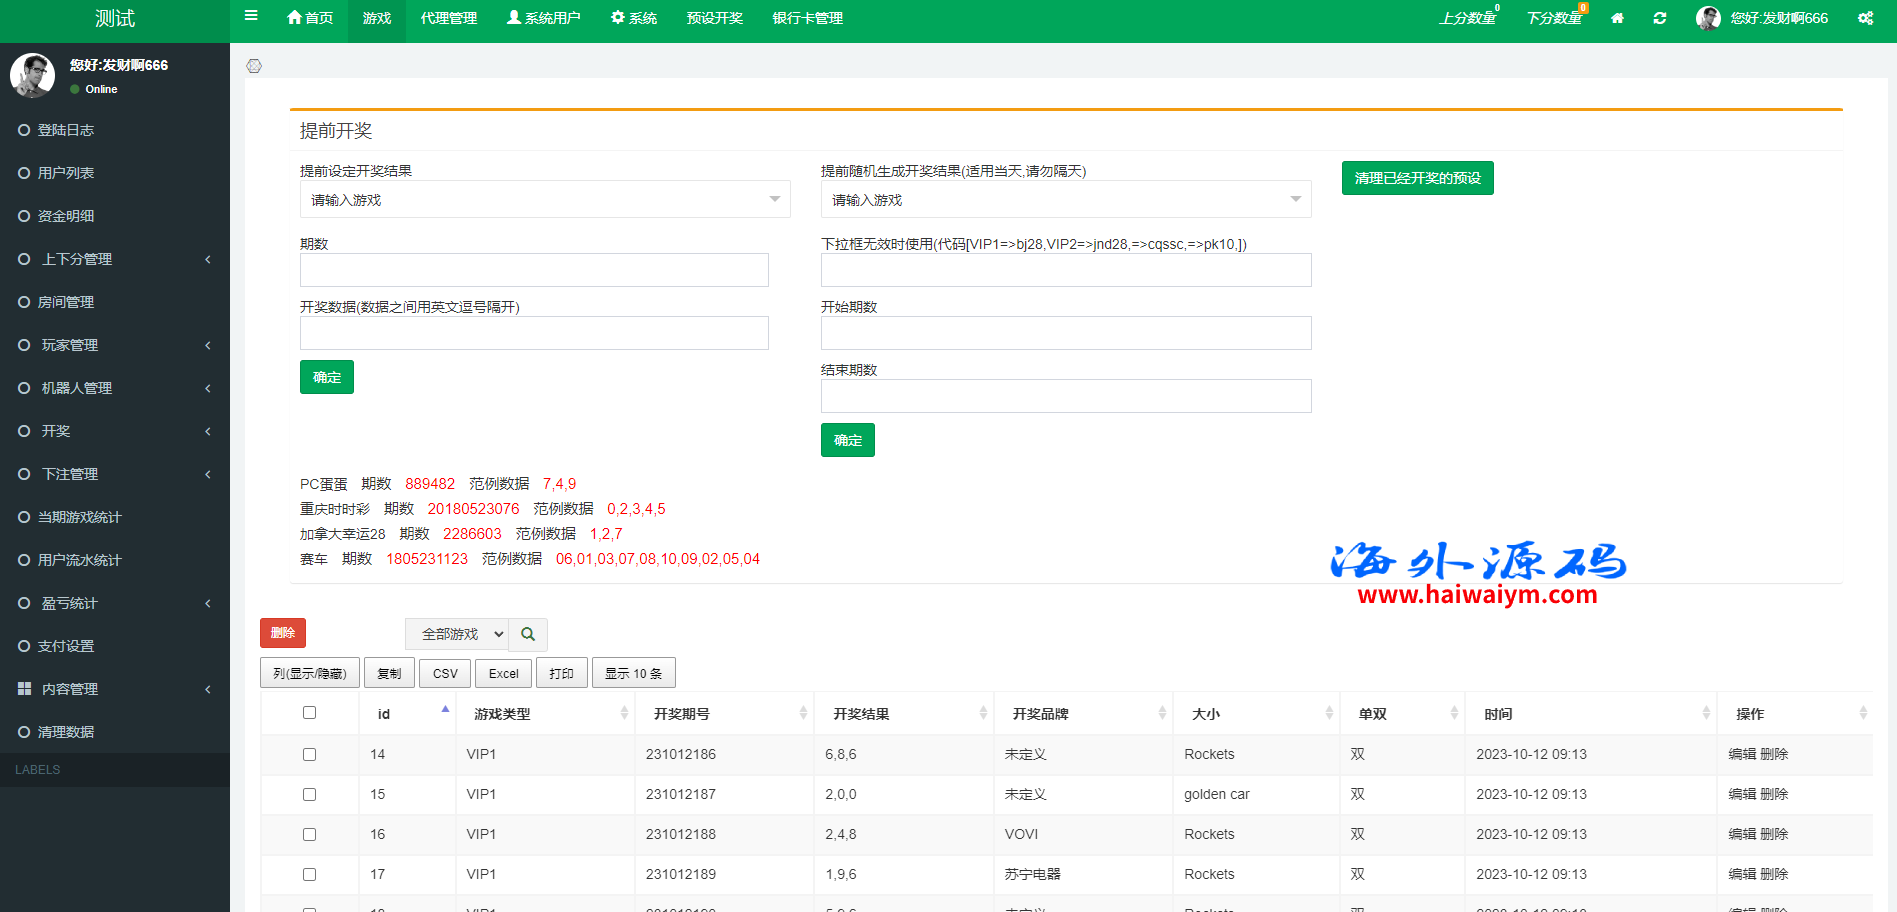Viewport: 1897px width, 912px height.
Task: Open 提前设定开奖结果 game dropdown
Action: coord(545,200)
